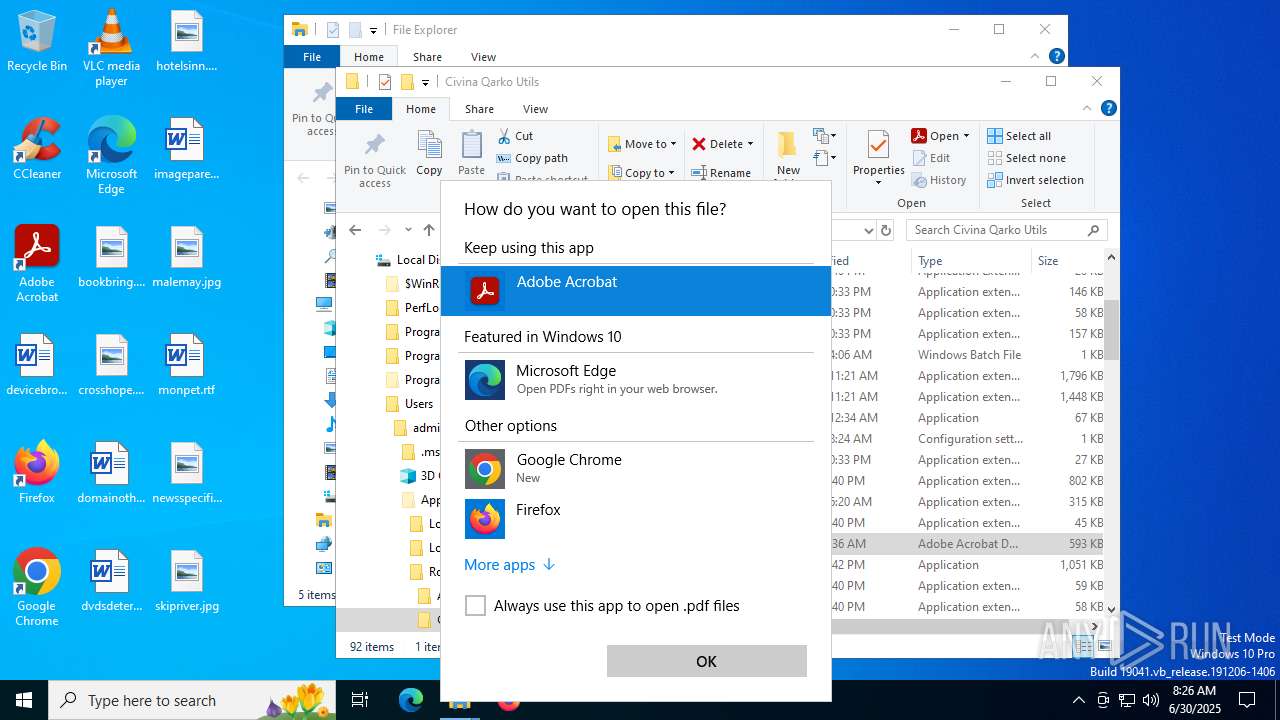Open Task View on the taskbar
The image size is (1280, 720).
pos(360,700)
